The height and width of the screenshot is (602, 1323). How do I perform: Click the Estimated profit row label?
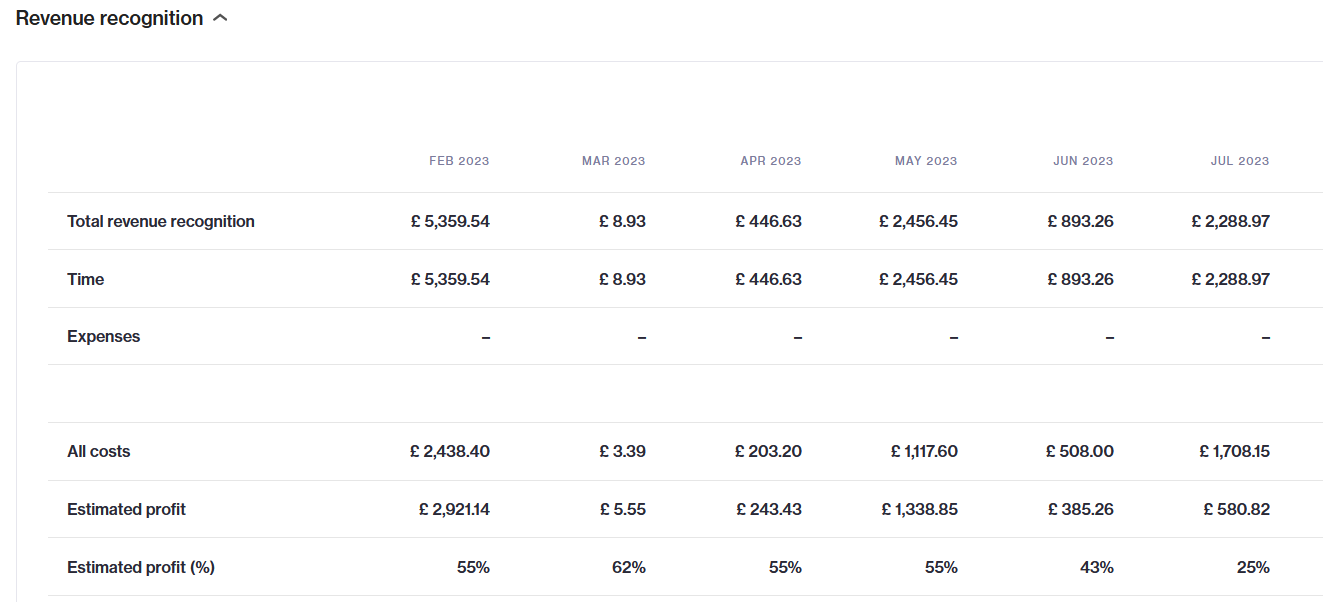[x=127, y=510]
